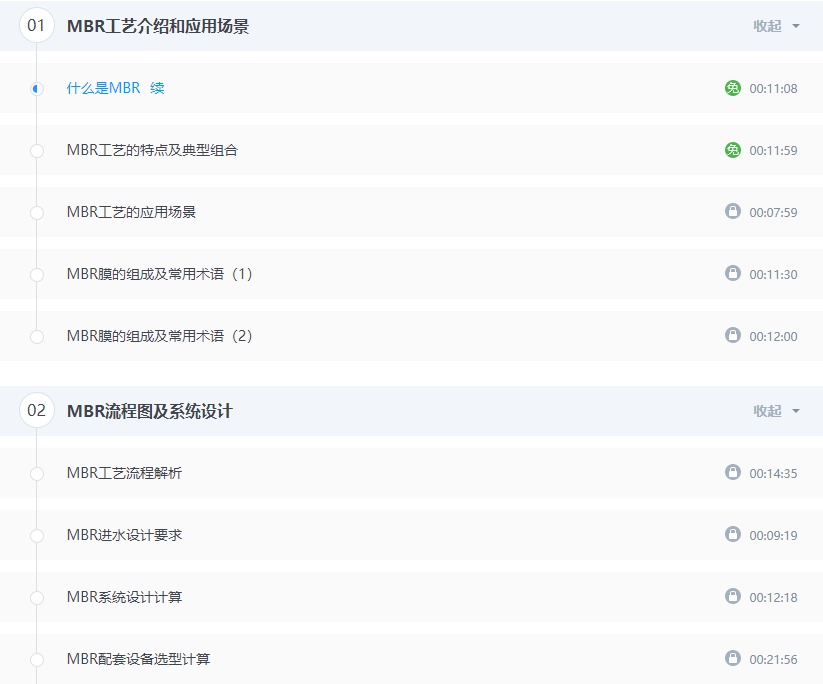This screenshot has width=823, height=684.
Task: Click the duration 00:12:00
Action: tap(773, 336)
